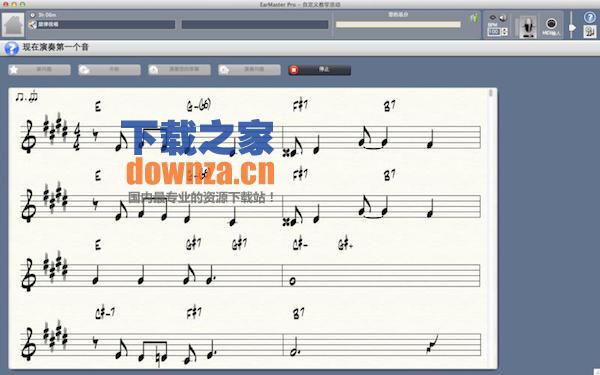Click the red stop button
This screenshot has width=600, height=375.
(320, 70)
